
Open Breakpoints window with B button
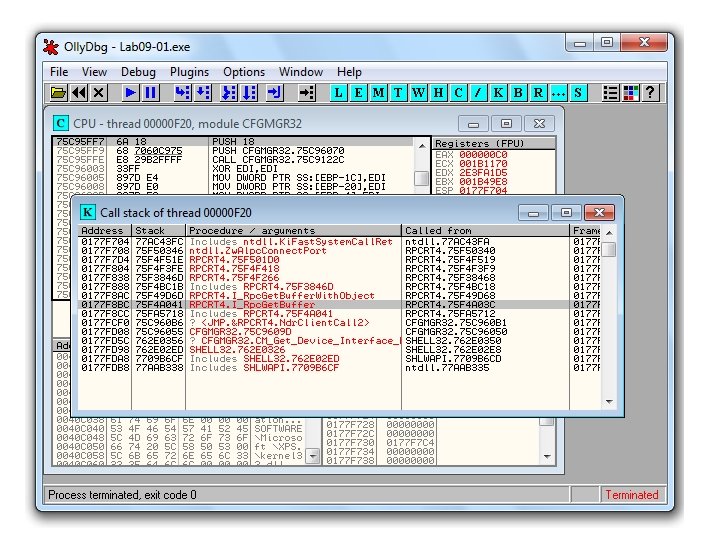pyautogui.click(x=518, y=93)
